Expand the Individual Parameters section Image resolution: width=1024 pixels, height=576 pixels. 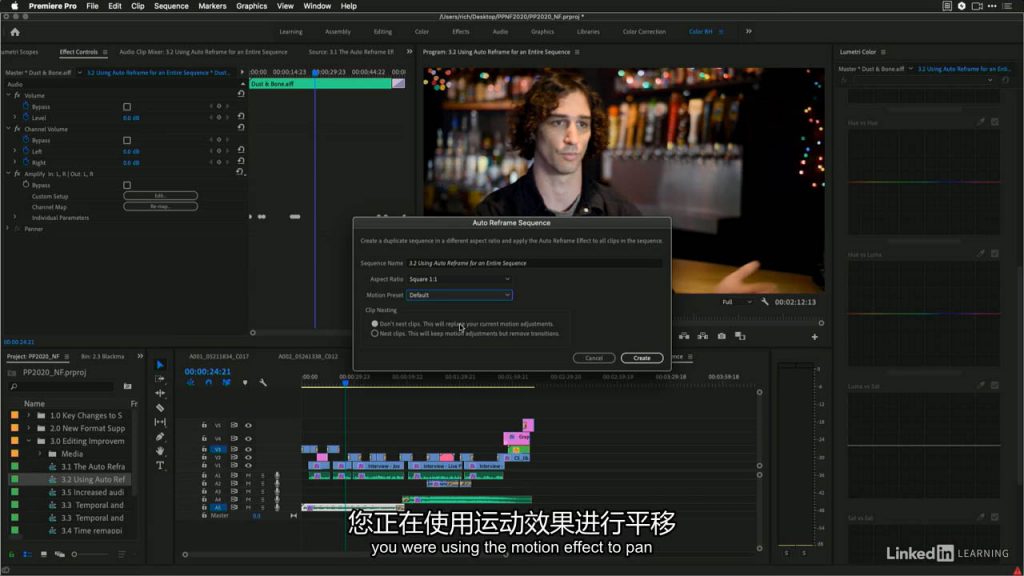pyautogui.click(x=15, y=217)
